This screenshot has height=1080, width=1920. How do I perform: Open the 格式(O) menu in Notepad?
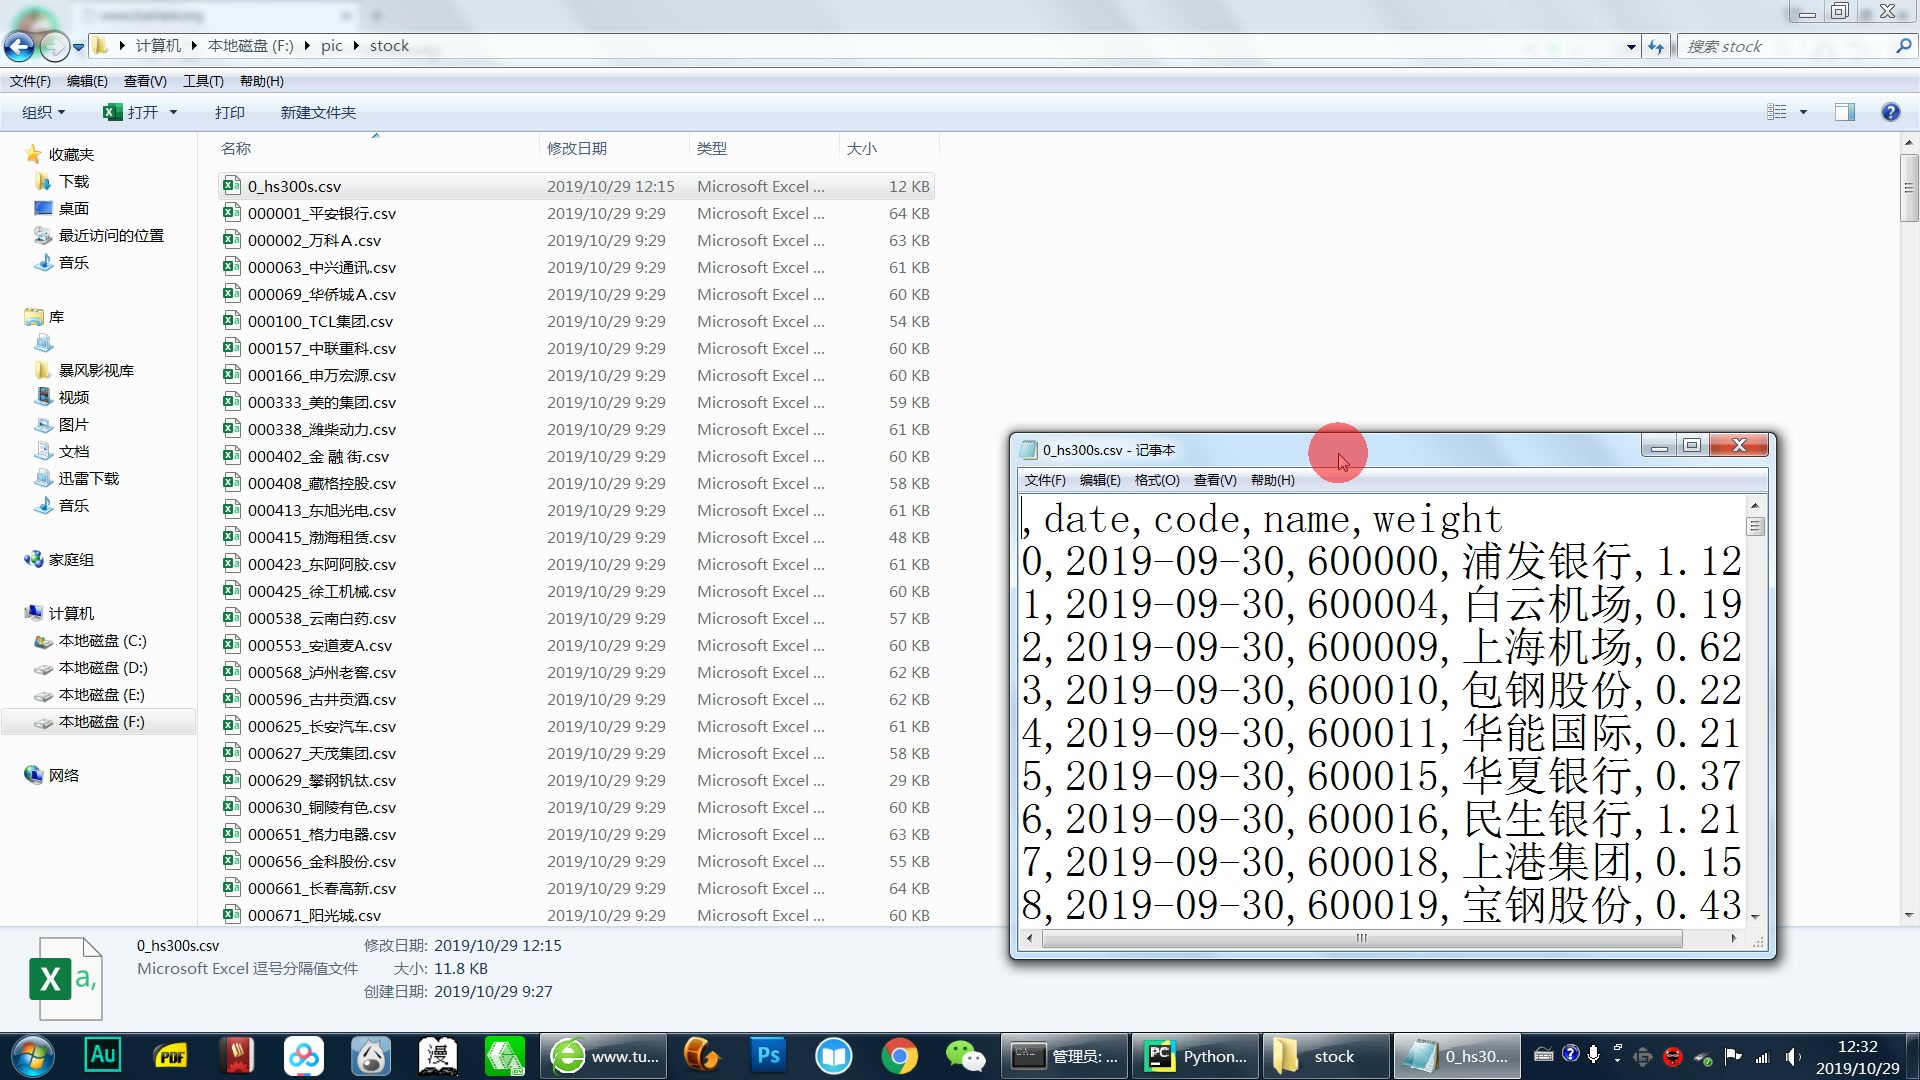[1157, 481]
